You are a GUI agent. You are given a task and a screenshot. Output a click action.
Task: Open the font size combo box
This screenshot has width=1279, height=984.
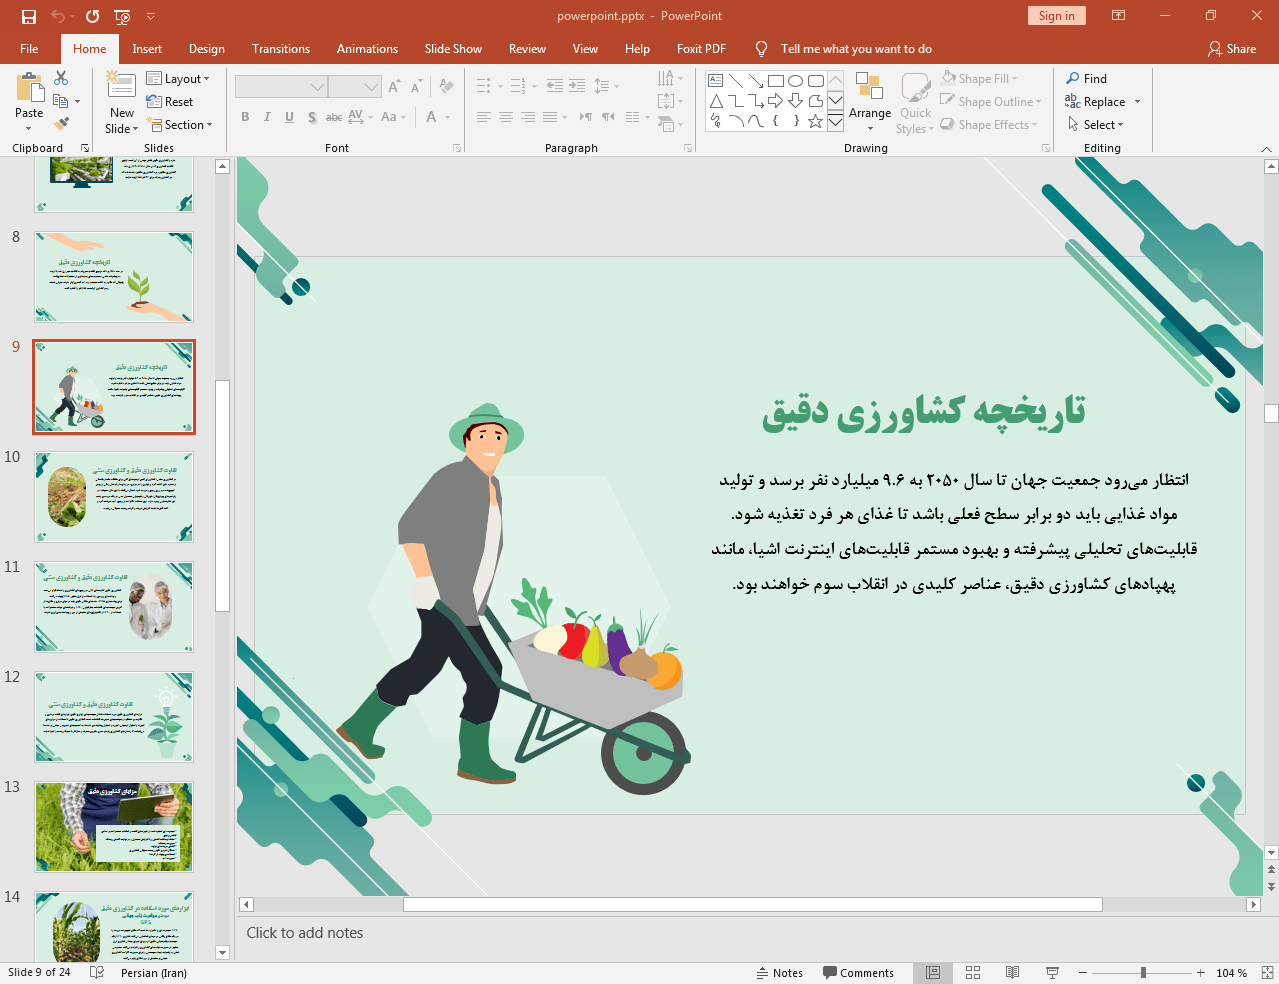click(x=355, y=87)
